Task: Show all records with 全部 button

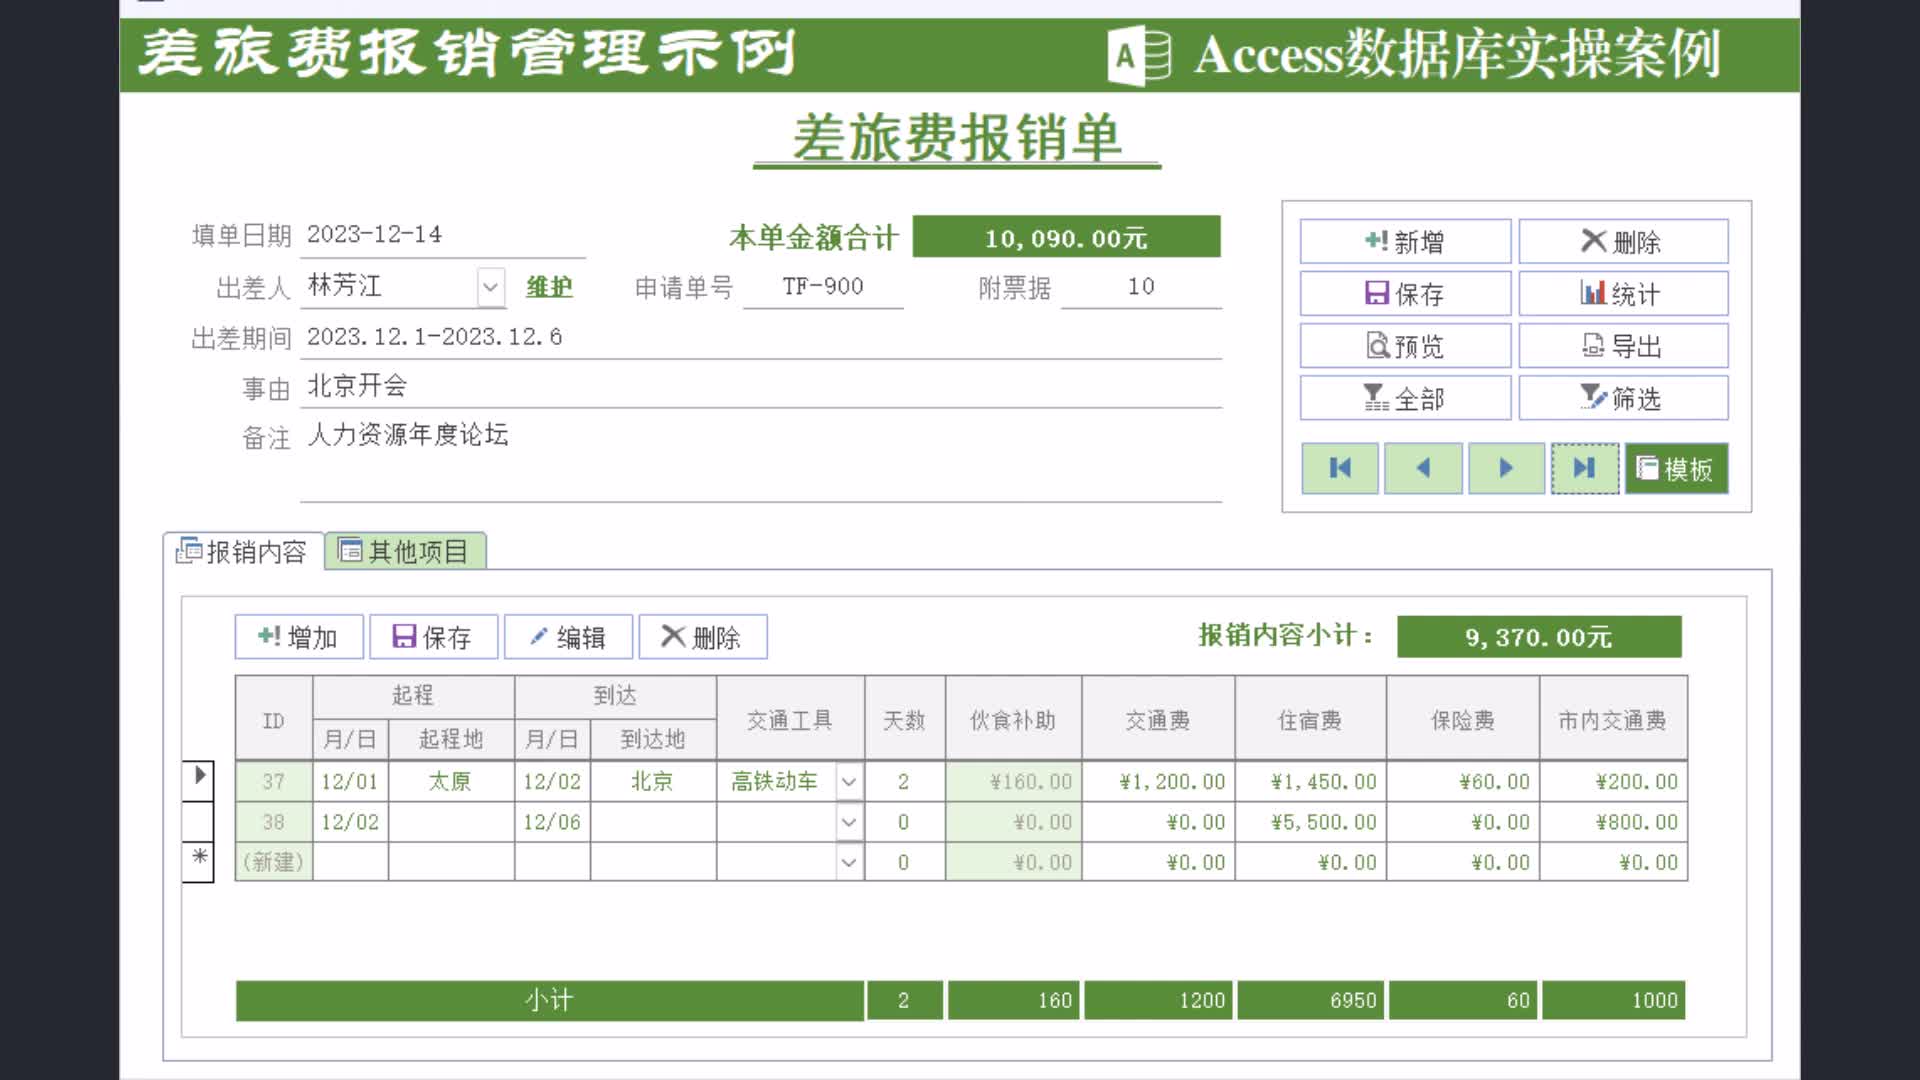Action: pyautogui.click(x=1405, y=398)
